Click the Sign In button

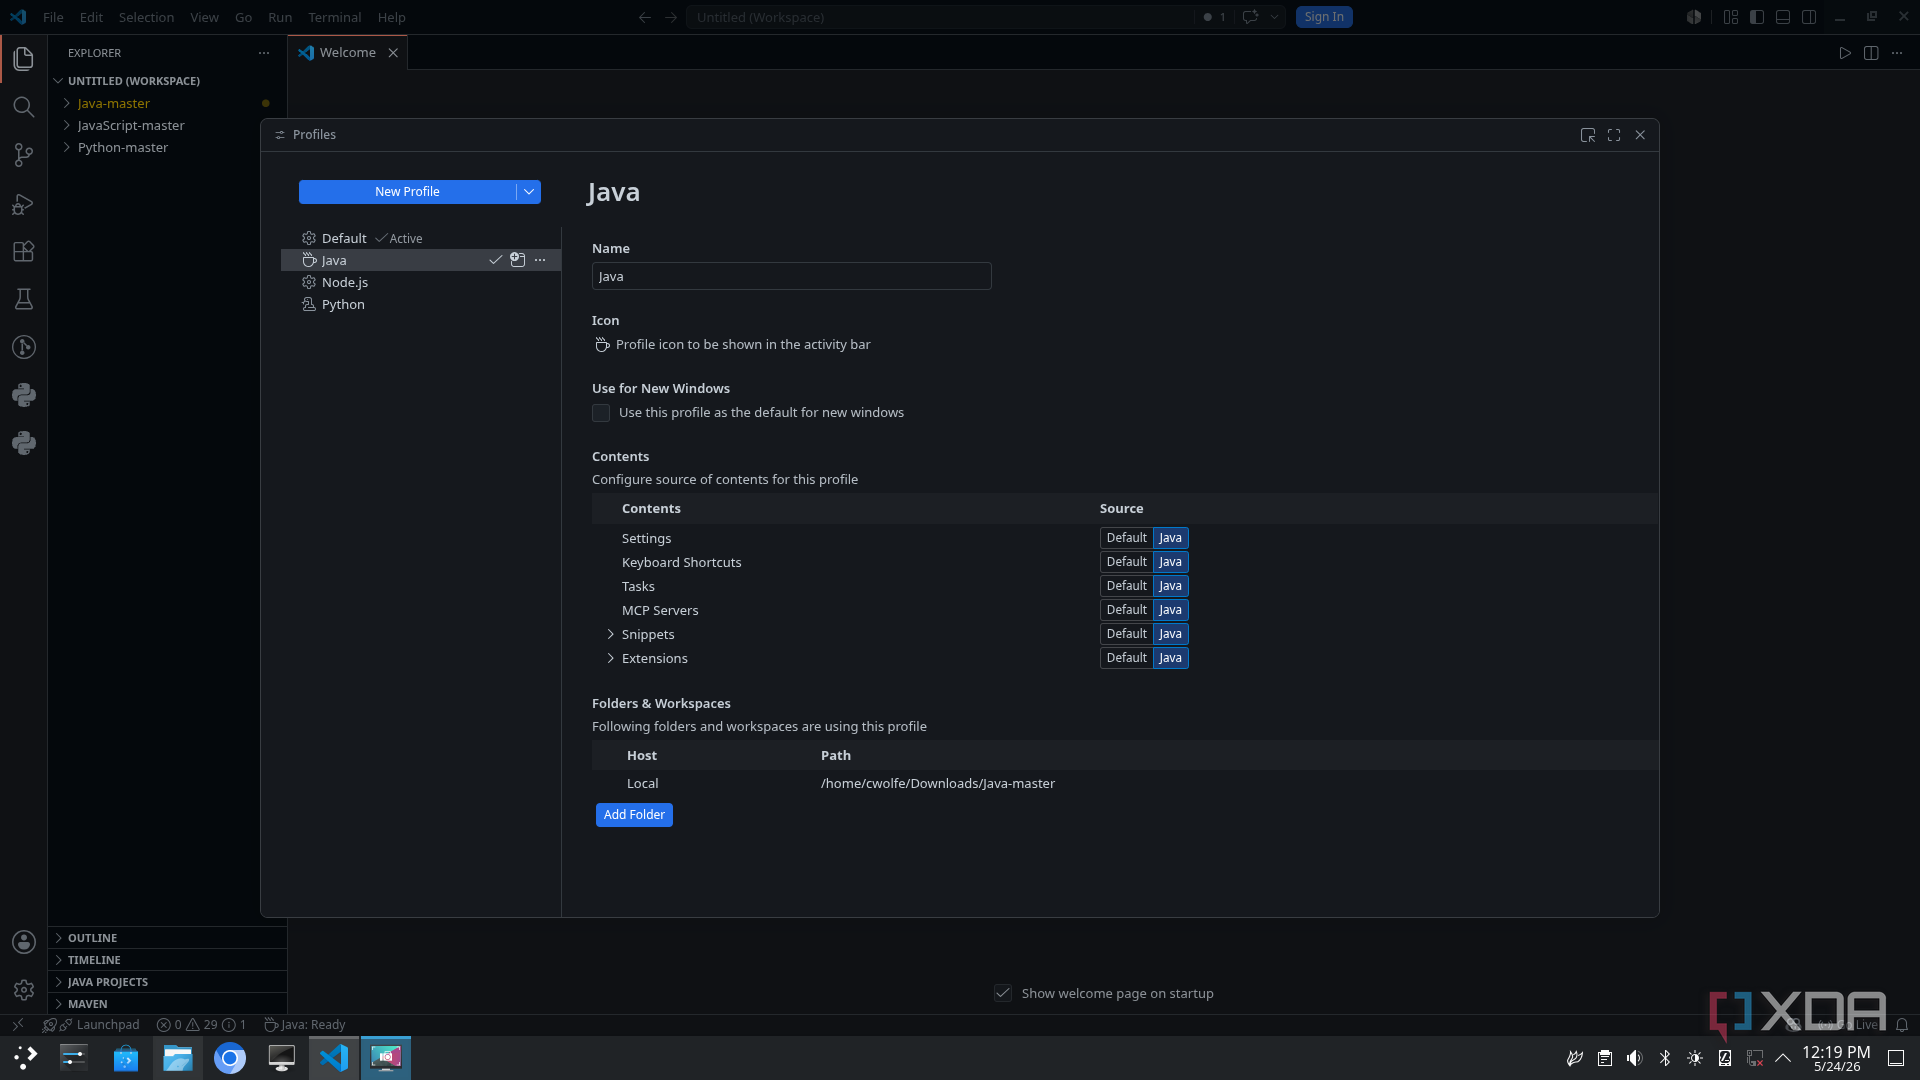pos(1324,17)
